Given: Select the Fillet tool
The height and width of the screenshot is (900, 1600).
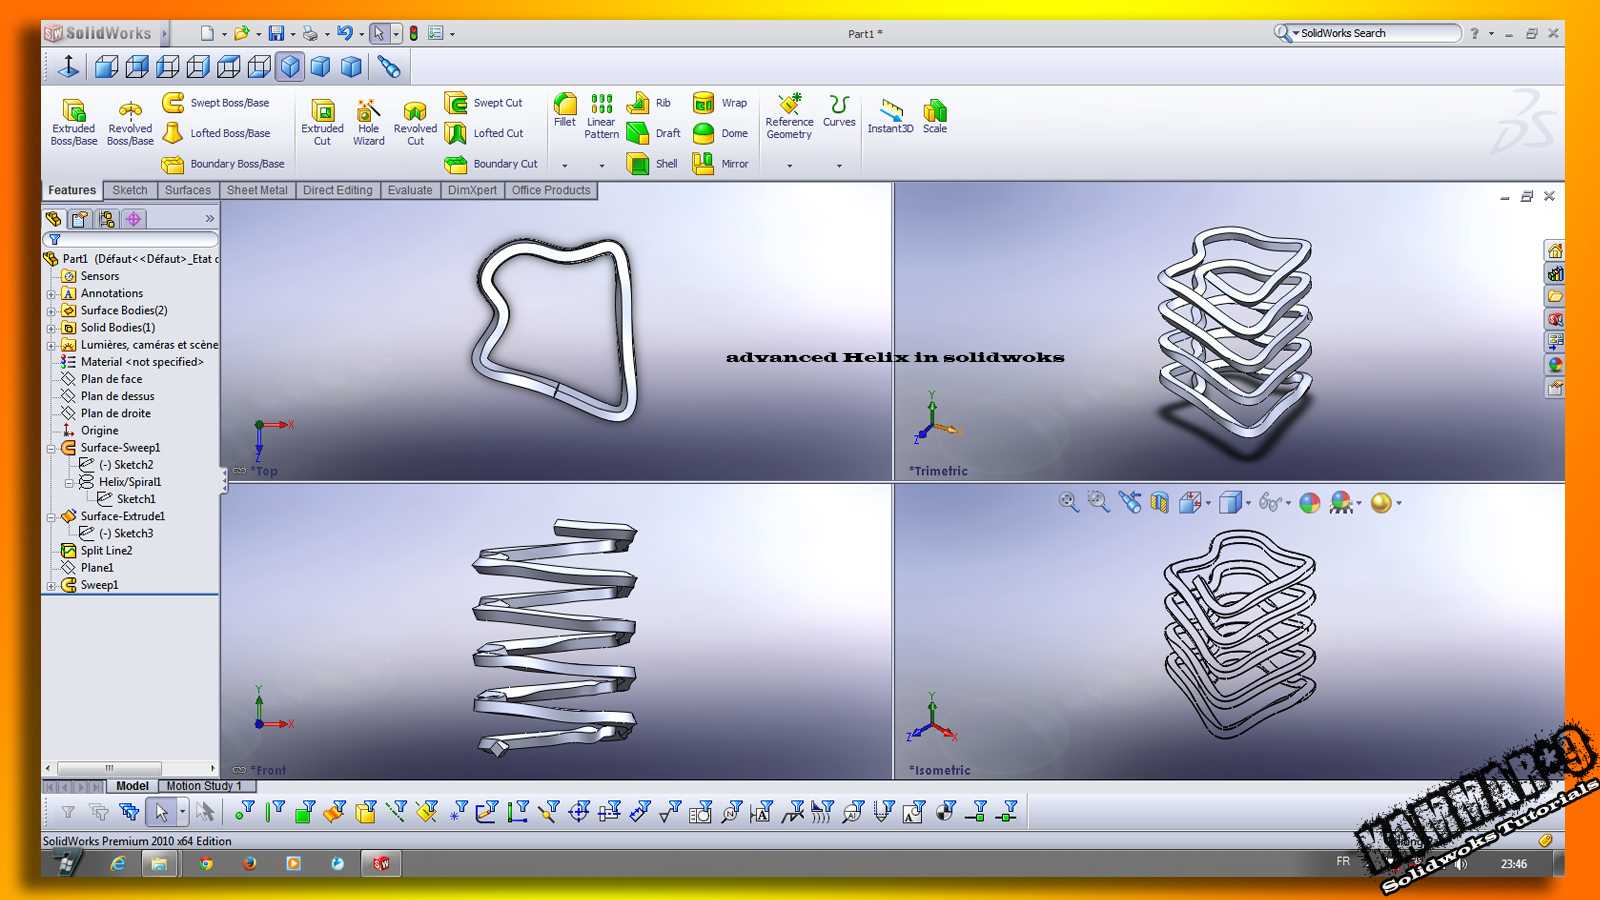Looking at the screenshot, I should tap(565, 110).
